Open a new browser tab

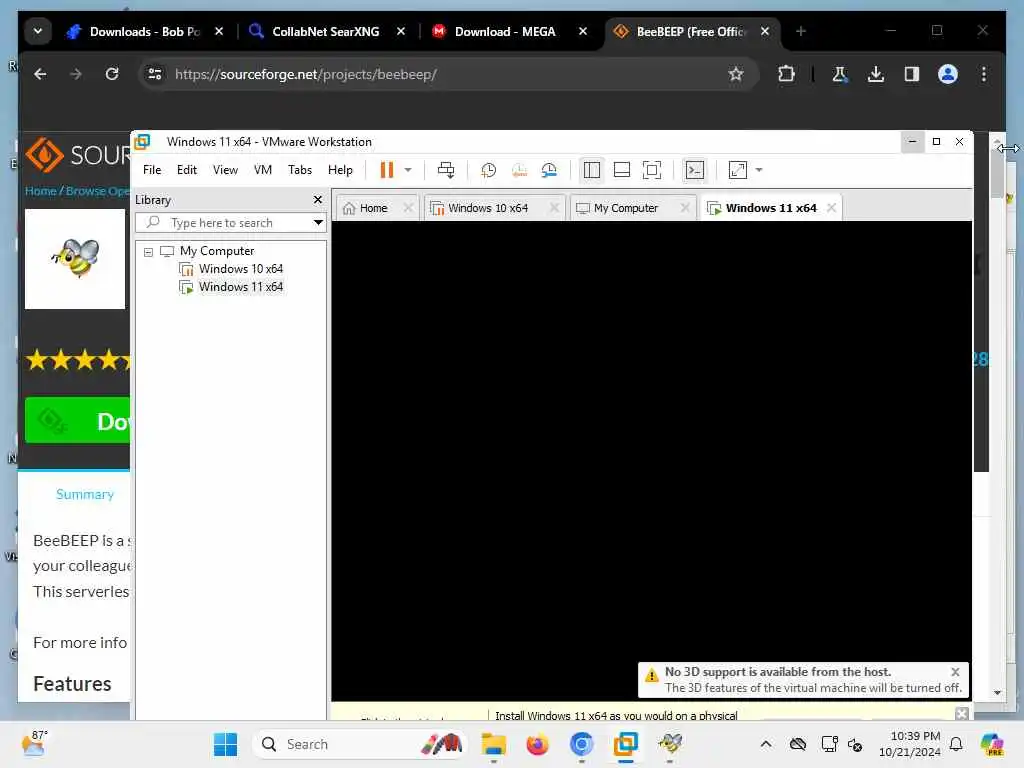point(801,31)
